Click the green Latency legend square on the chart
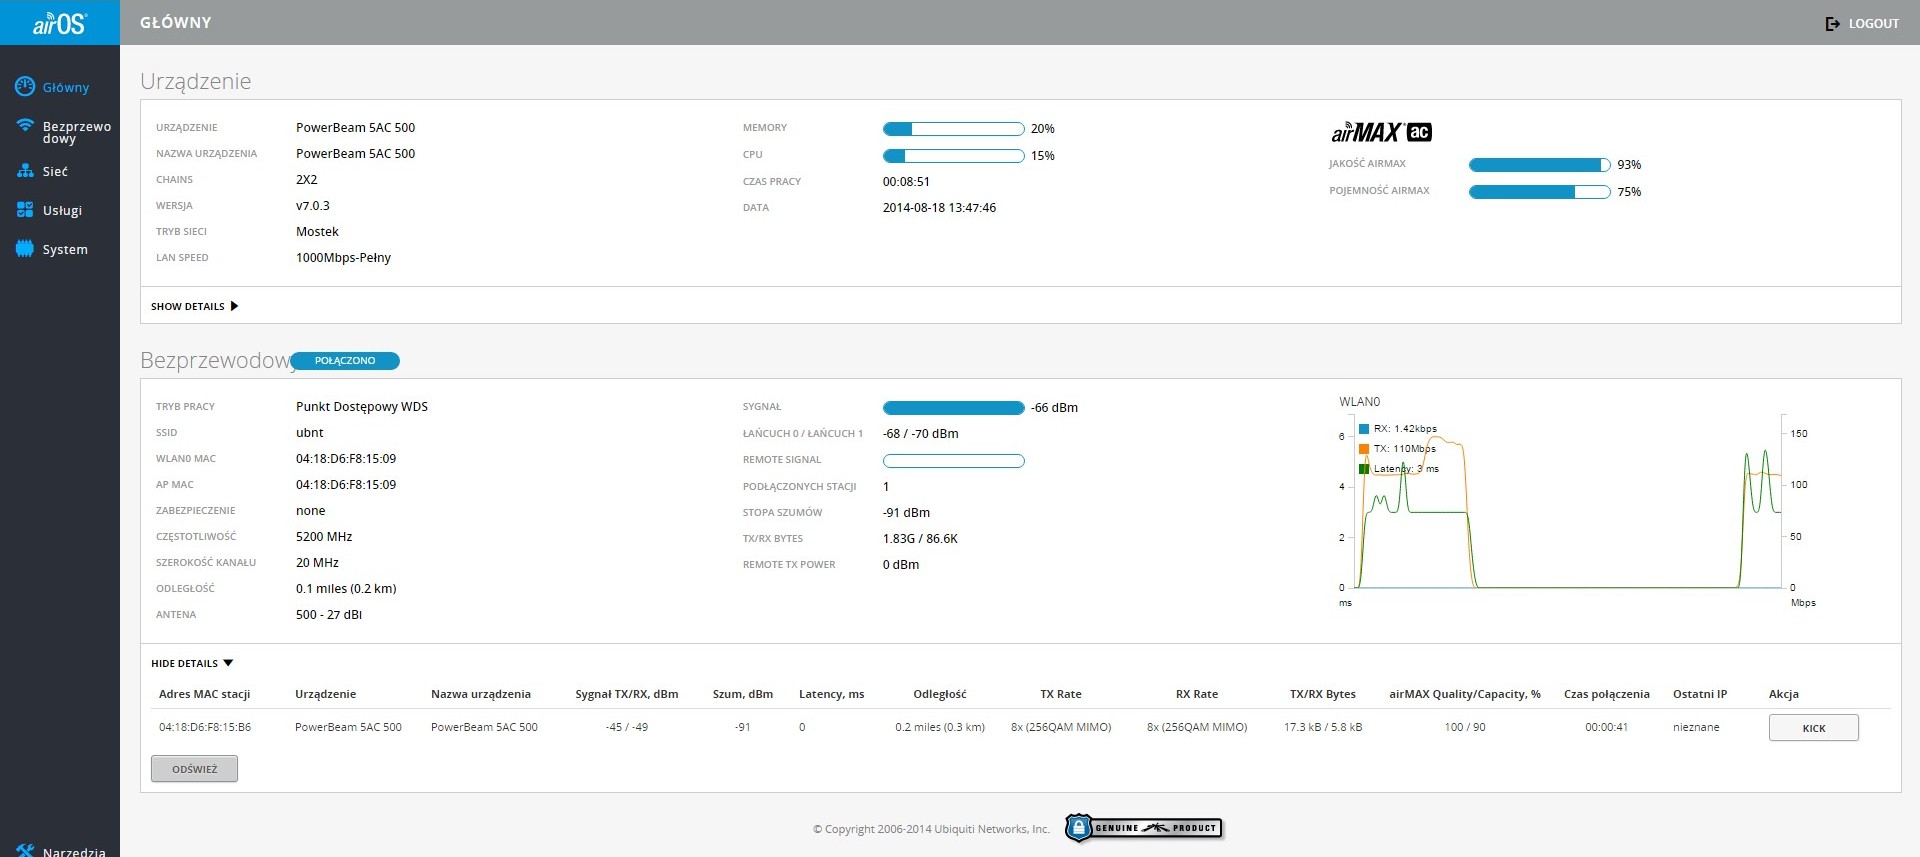Image resolution: width=1920 pixels, height=857 pixels. coord(1364,468)
